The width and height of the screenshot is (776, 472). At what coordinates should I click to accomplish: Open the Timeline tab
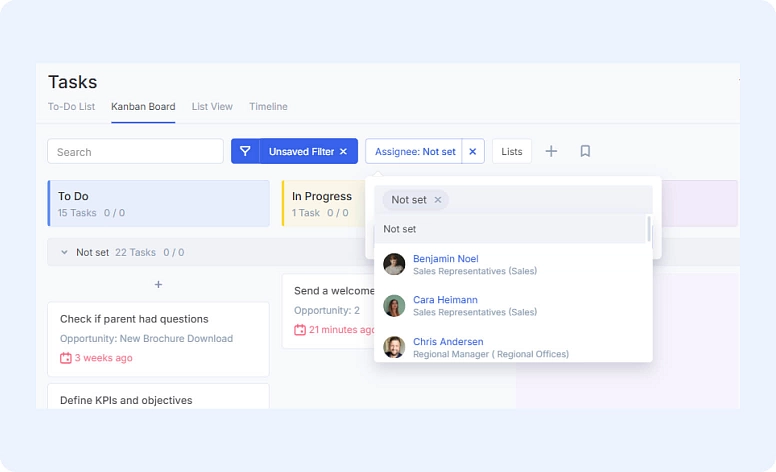pos(268,107)
